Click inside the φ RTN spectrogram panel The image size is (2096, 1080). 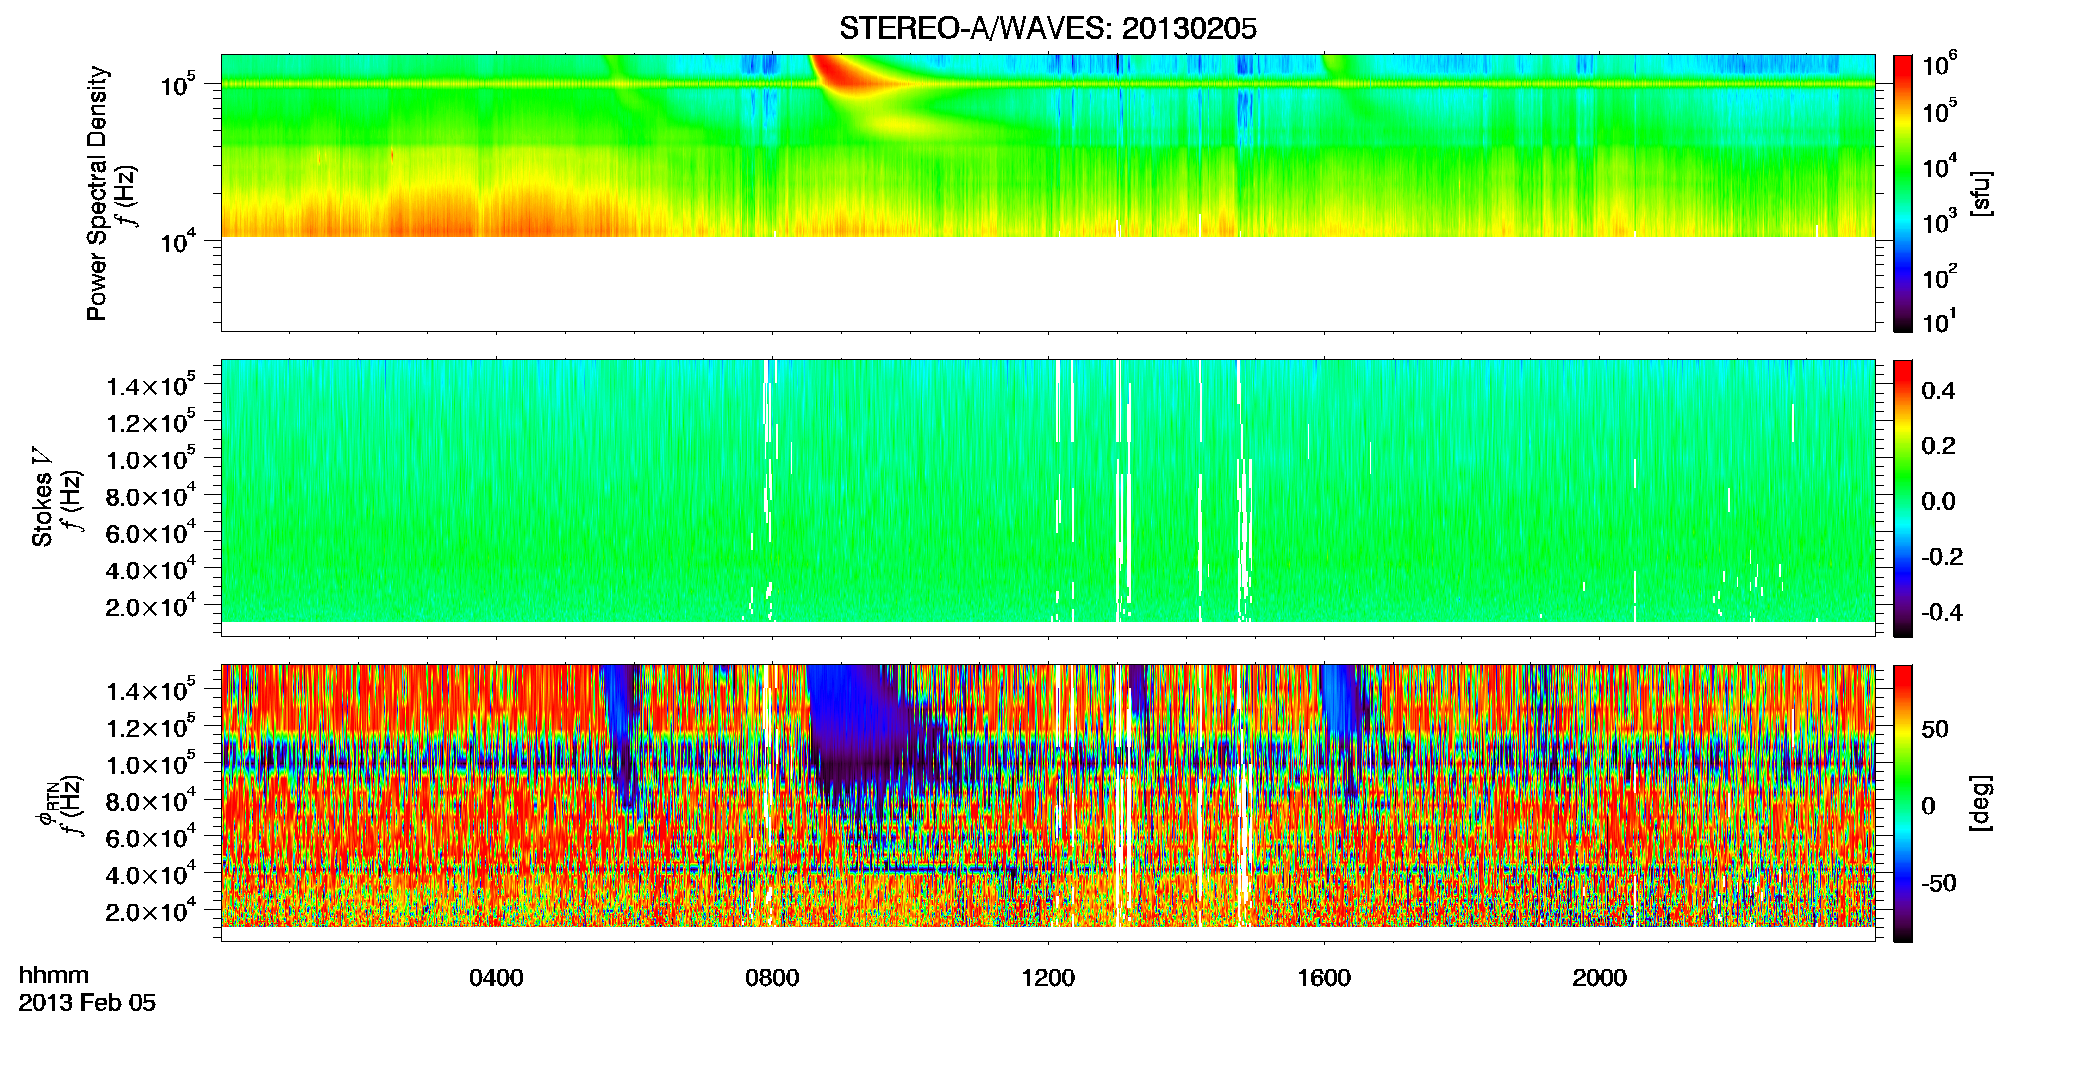pos(1048,803)
